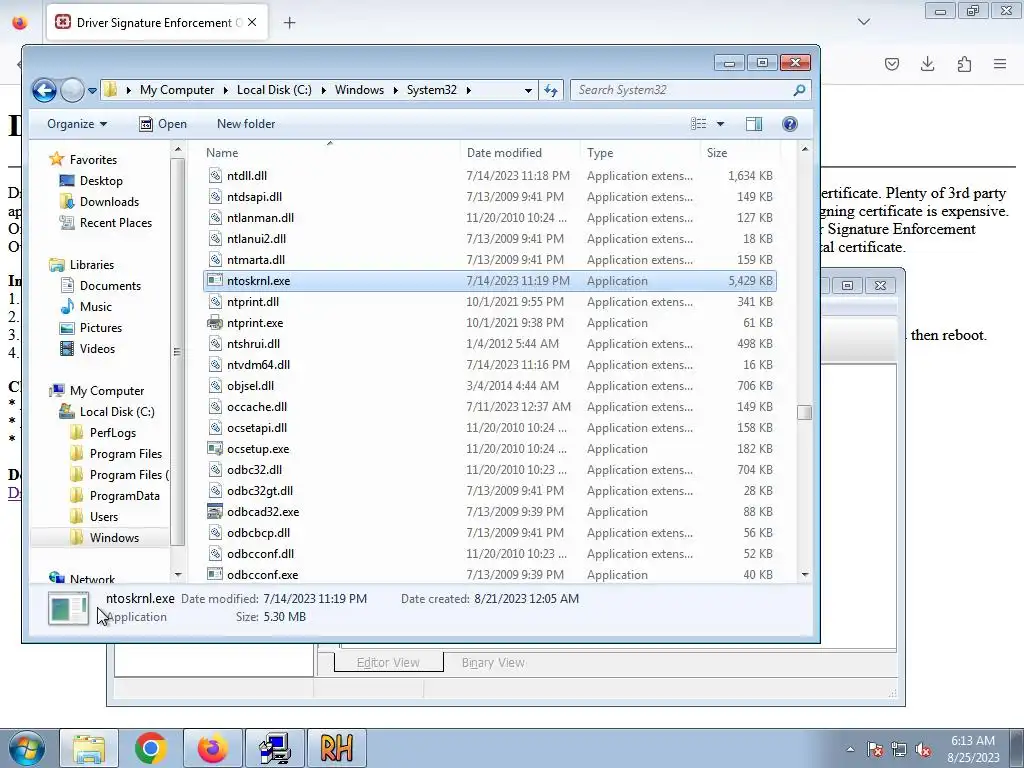
Task: Click New folder in toolbar
Action: pyautogui.click(x=246, y=123)
